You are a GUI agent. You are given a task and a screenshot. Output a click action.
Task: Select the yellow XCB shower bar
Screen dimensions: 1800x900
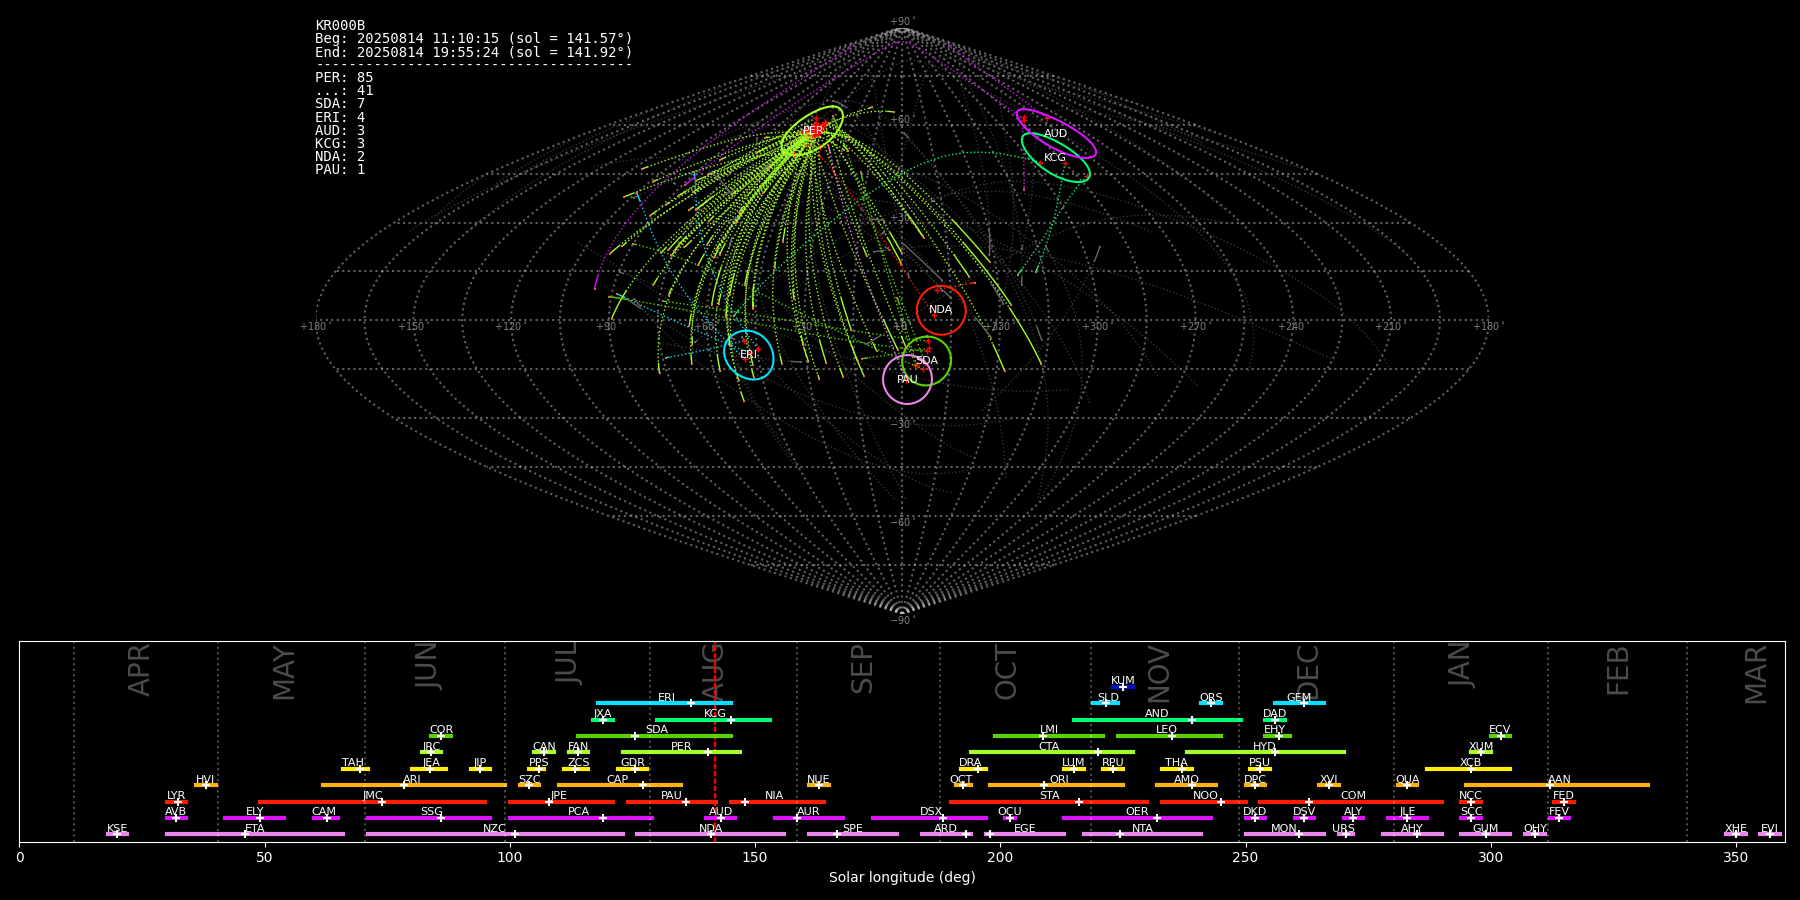coord(1468,769)
